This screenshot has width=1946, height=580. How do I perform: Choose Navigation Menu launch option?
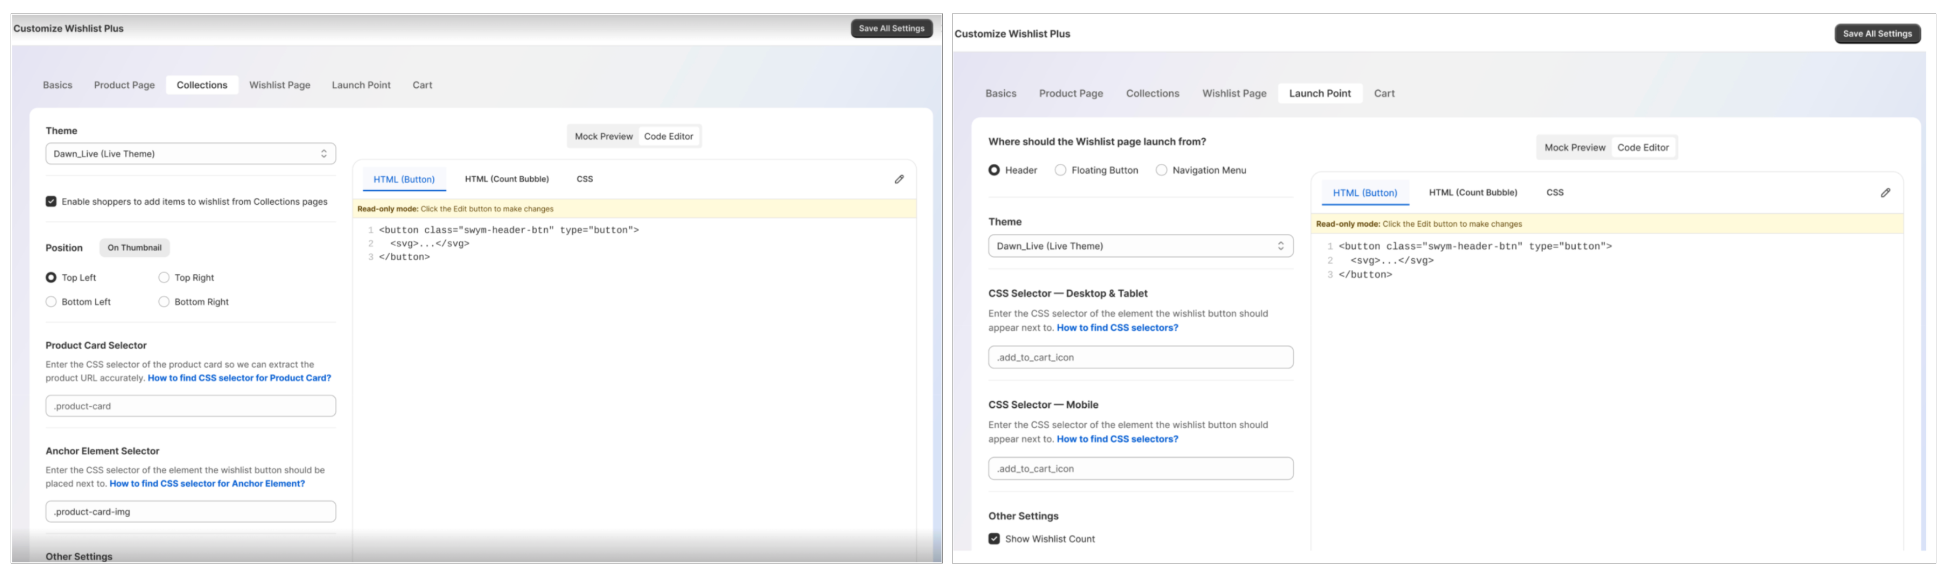1161,170
